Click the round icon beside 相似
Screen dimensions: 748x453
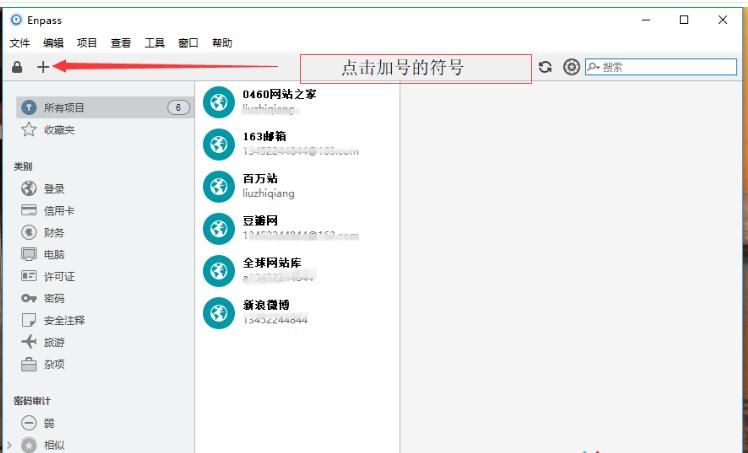pos(29,445)
